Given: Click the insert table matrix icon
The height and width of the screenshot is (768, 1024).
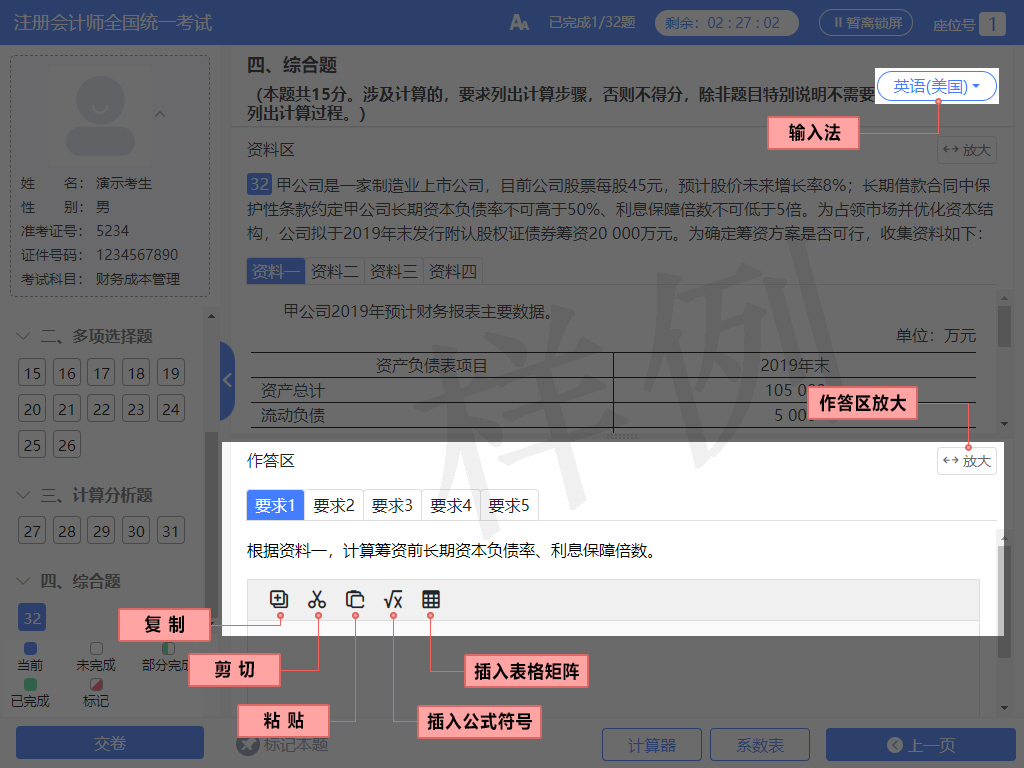Looking at the screenshot, I should (x=430, y=599).
